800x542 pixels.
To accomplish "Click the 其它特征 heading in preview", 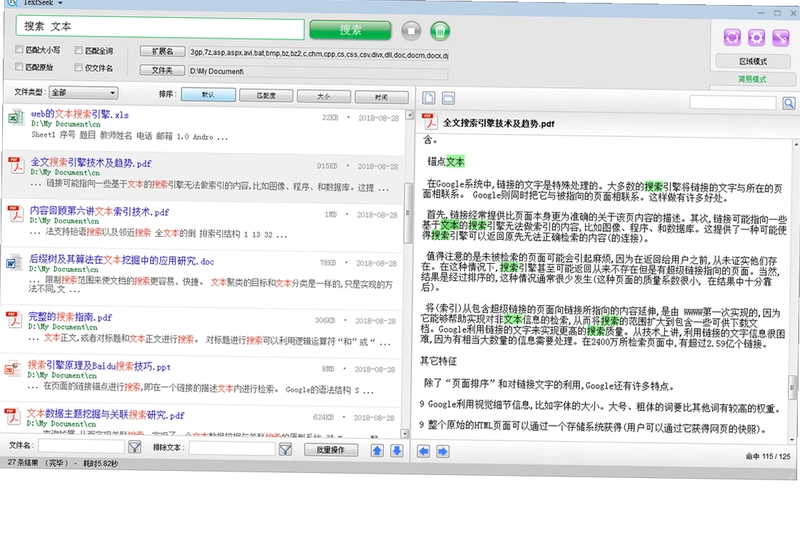I will (438, 361).
